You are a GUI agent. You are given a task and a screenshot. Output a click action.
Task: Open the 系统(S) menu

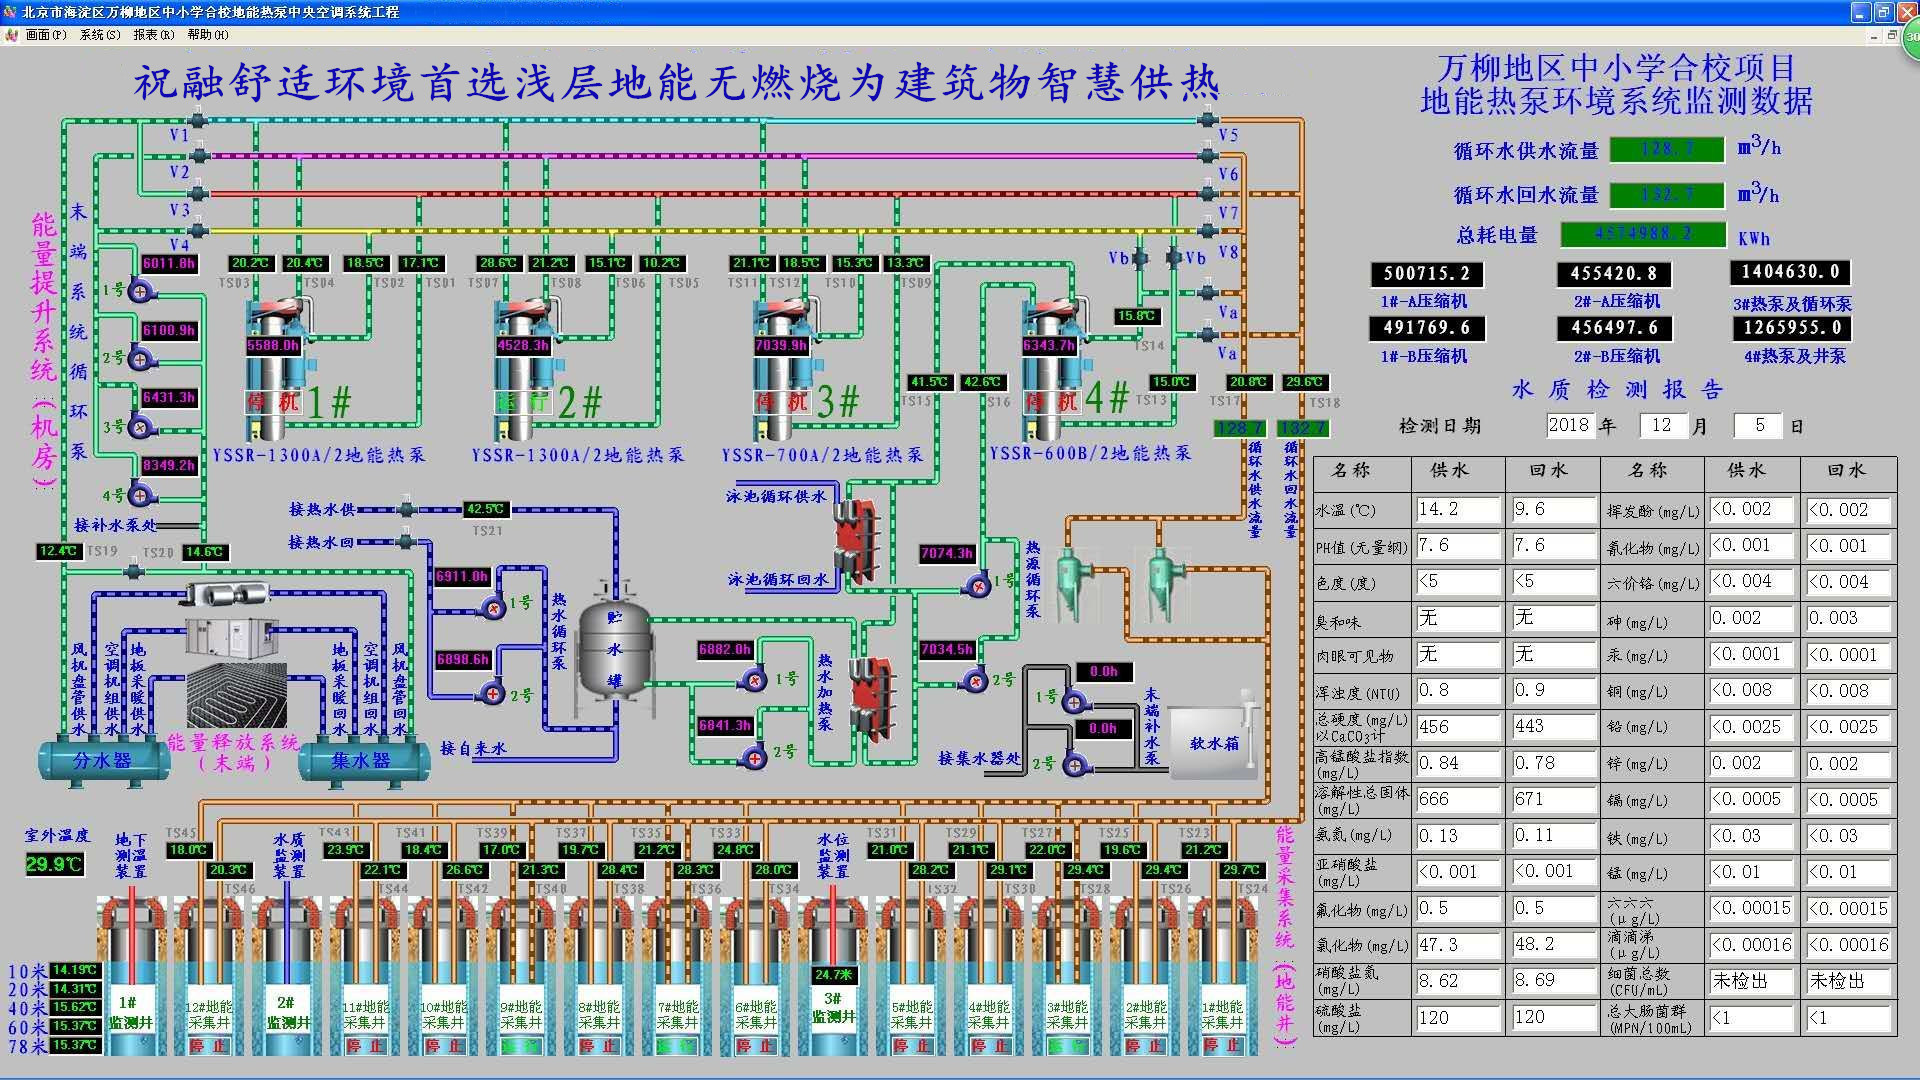tap(100, 33)
